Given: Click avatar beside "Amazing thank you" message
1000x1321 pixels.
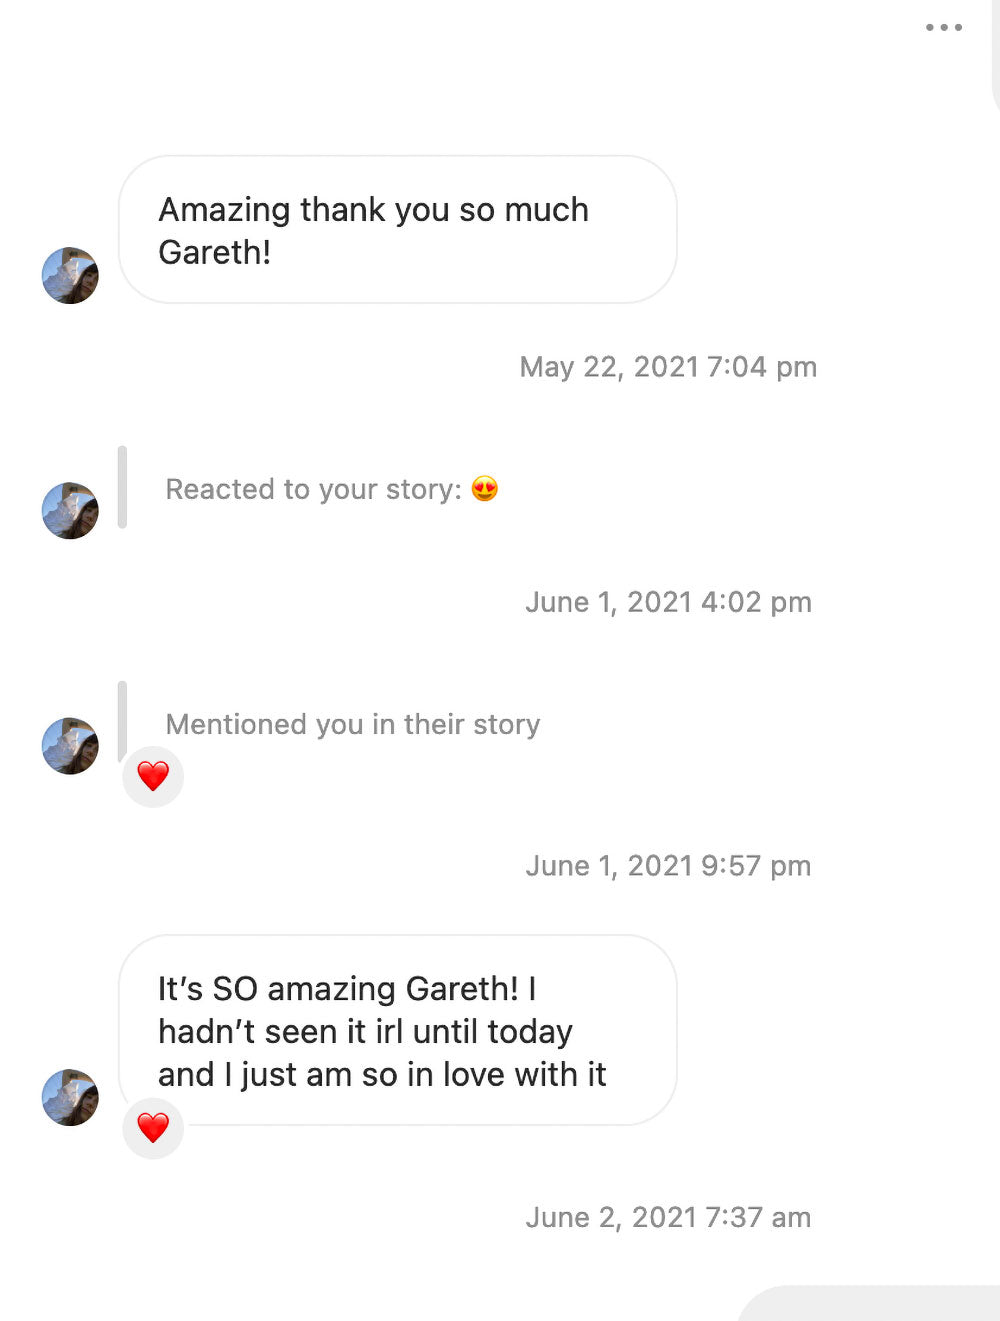Looking at the screenshot, I should click(70, 275).
